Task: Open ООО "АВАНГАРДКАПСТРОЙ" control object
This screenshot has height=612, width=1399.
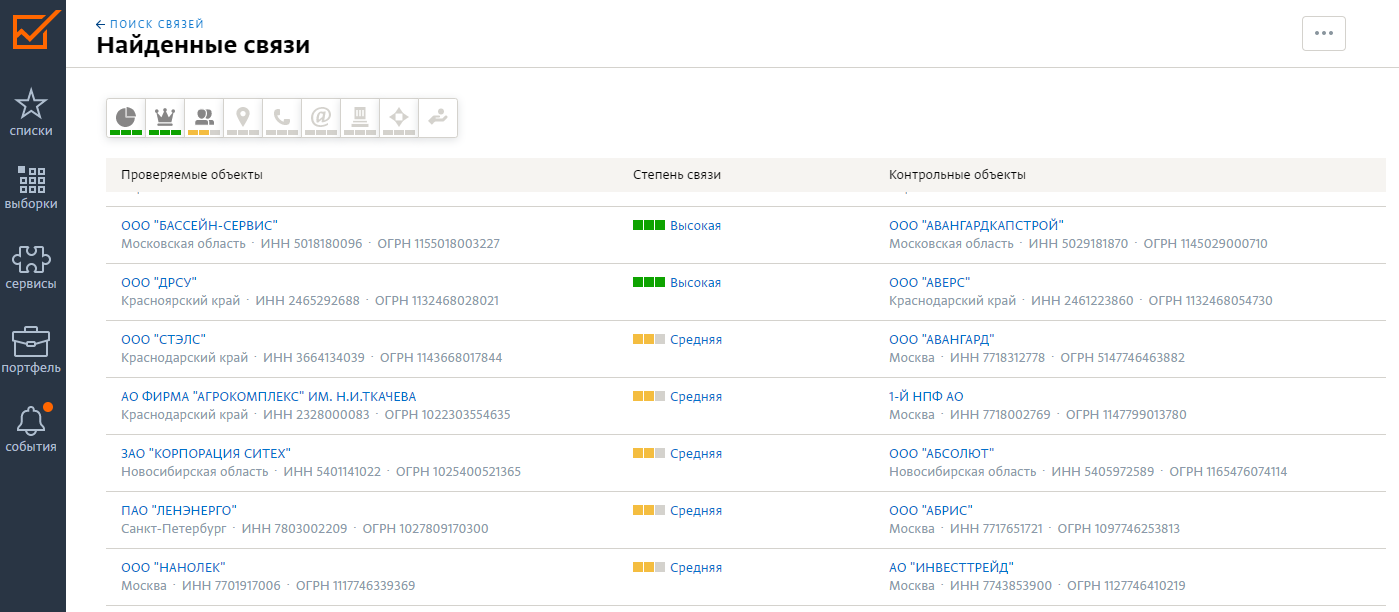Action: [976, 226]
